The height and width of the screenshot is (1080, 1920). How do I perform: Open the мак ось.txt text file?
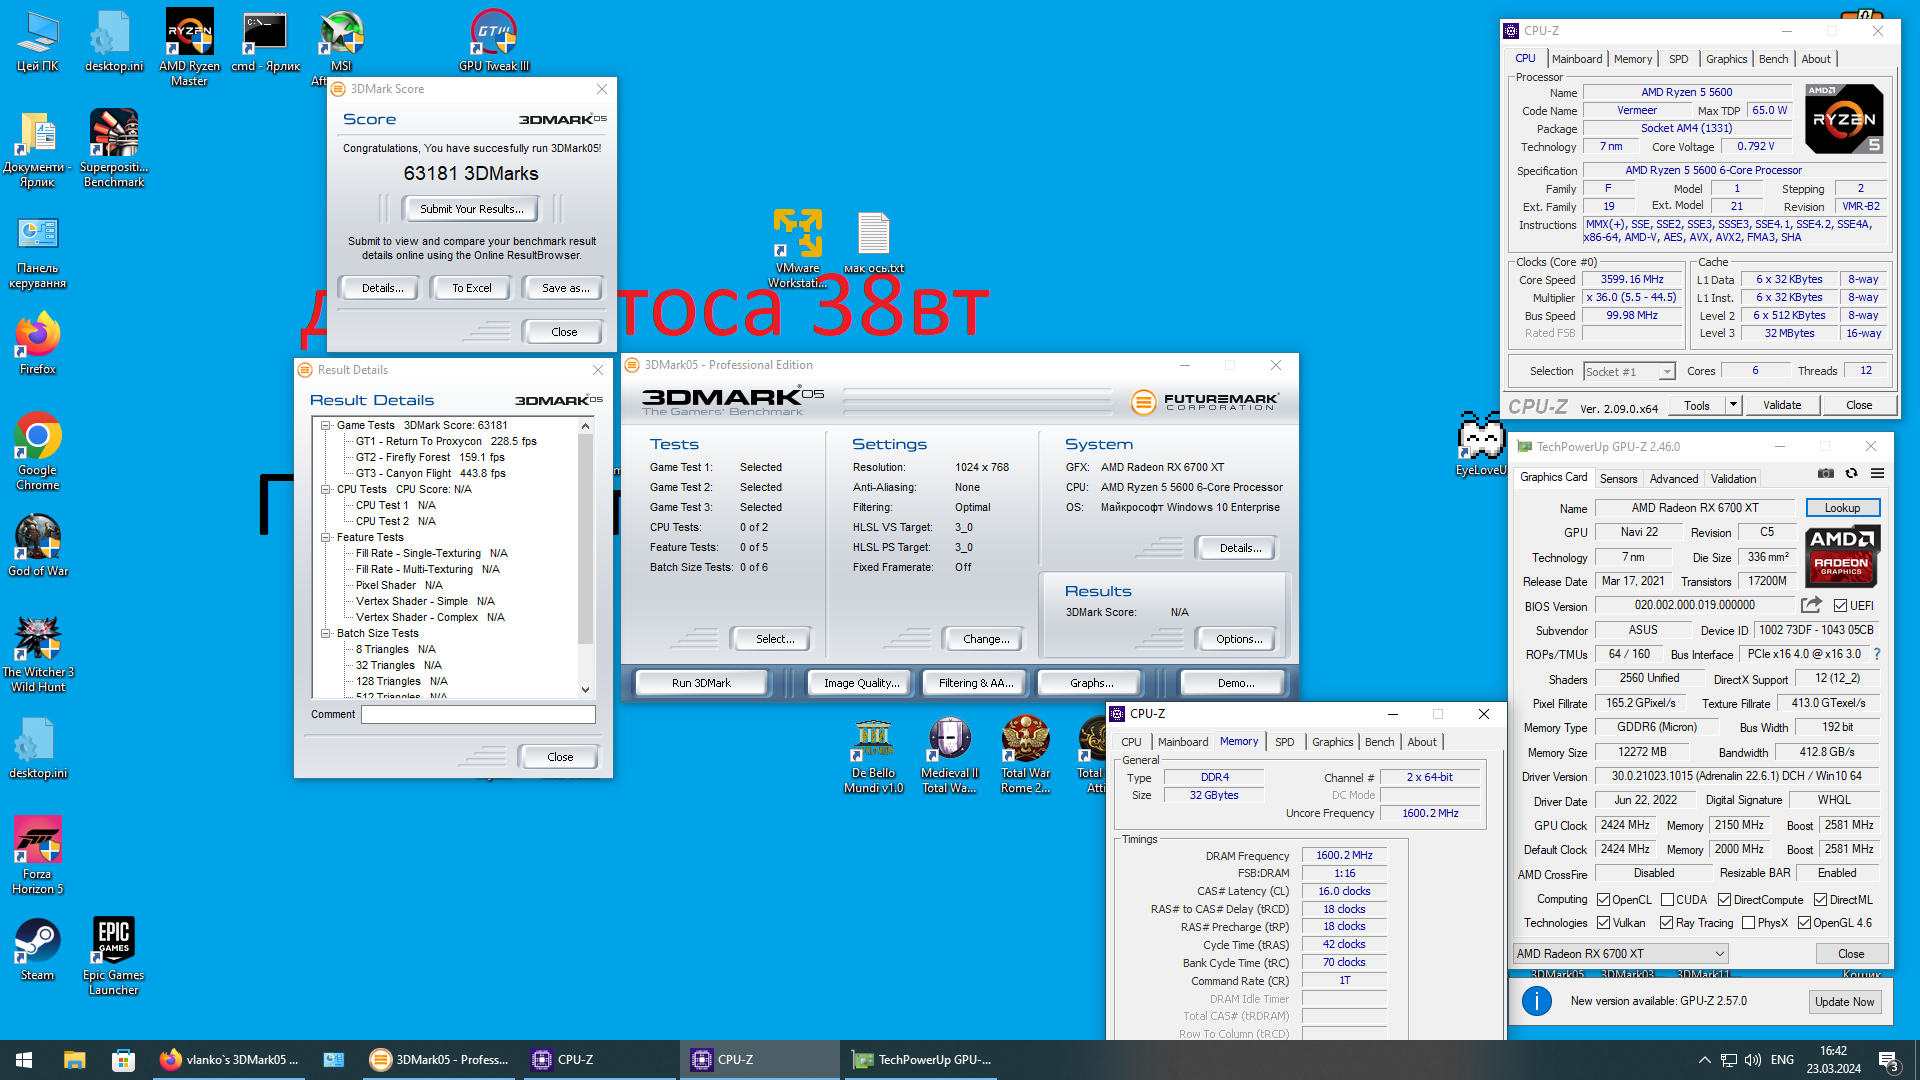(874, 242)
